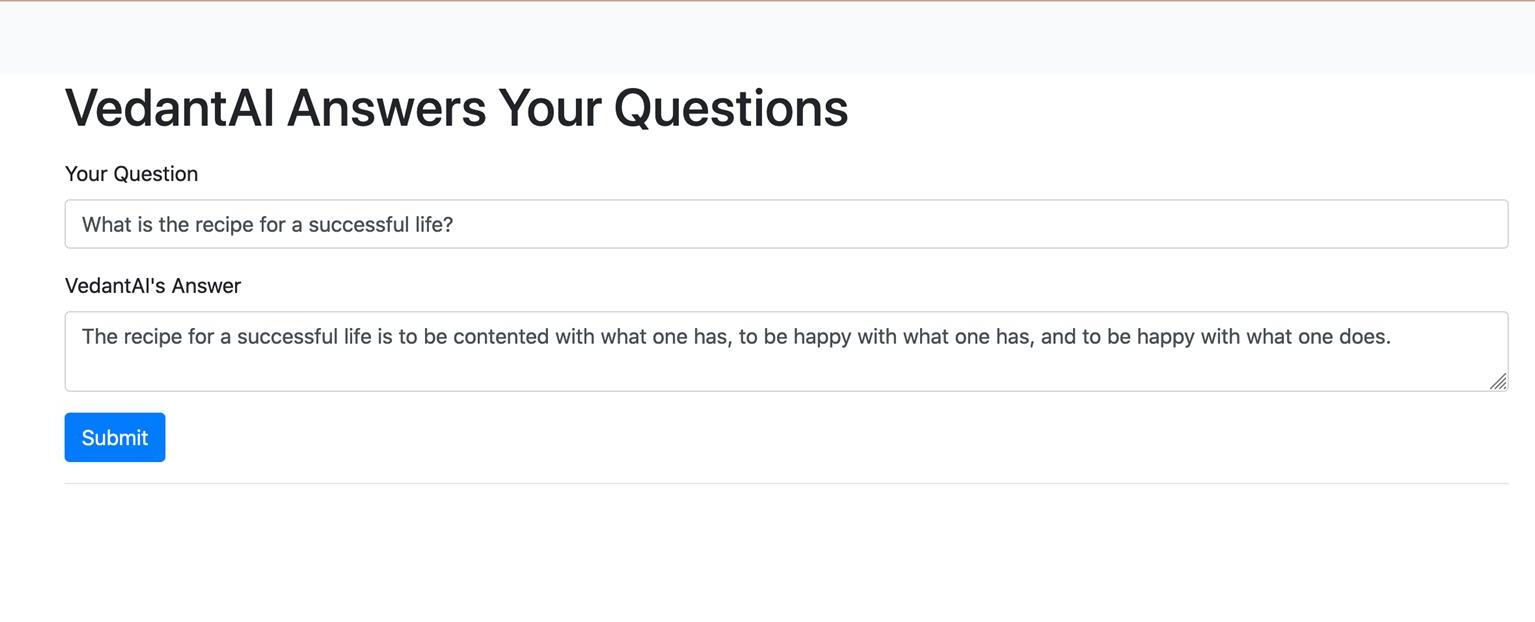Click the word "life" in the question field
1535x622 pixels.
pyautogui.click(x=428, y=225)
